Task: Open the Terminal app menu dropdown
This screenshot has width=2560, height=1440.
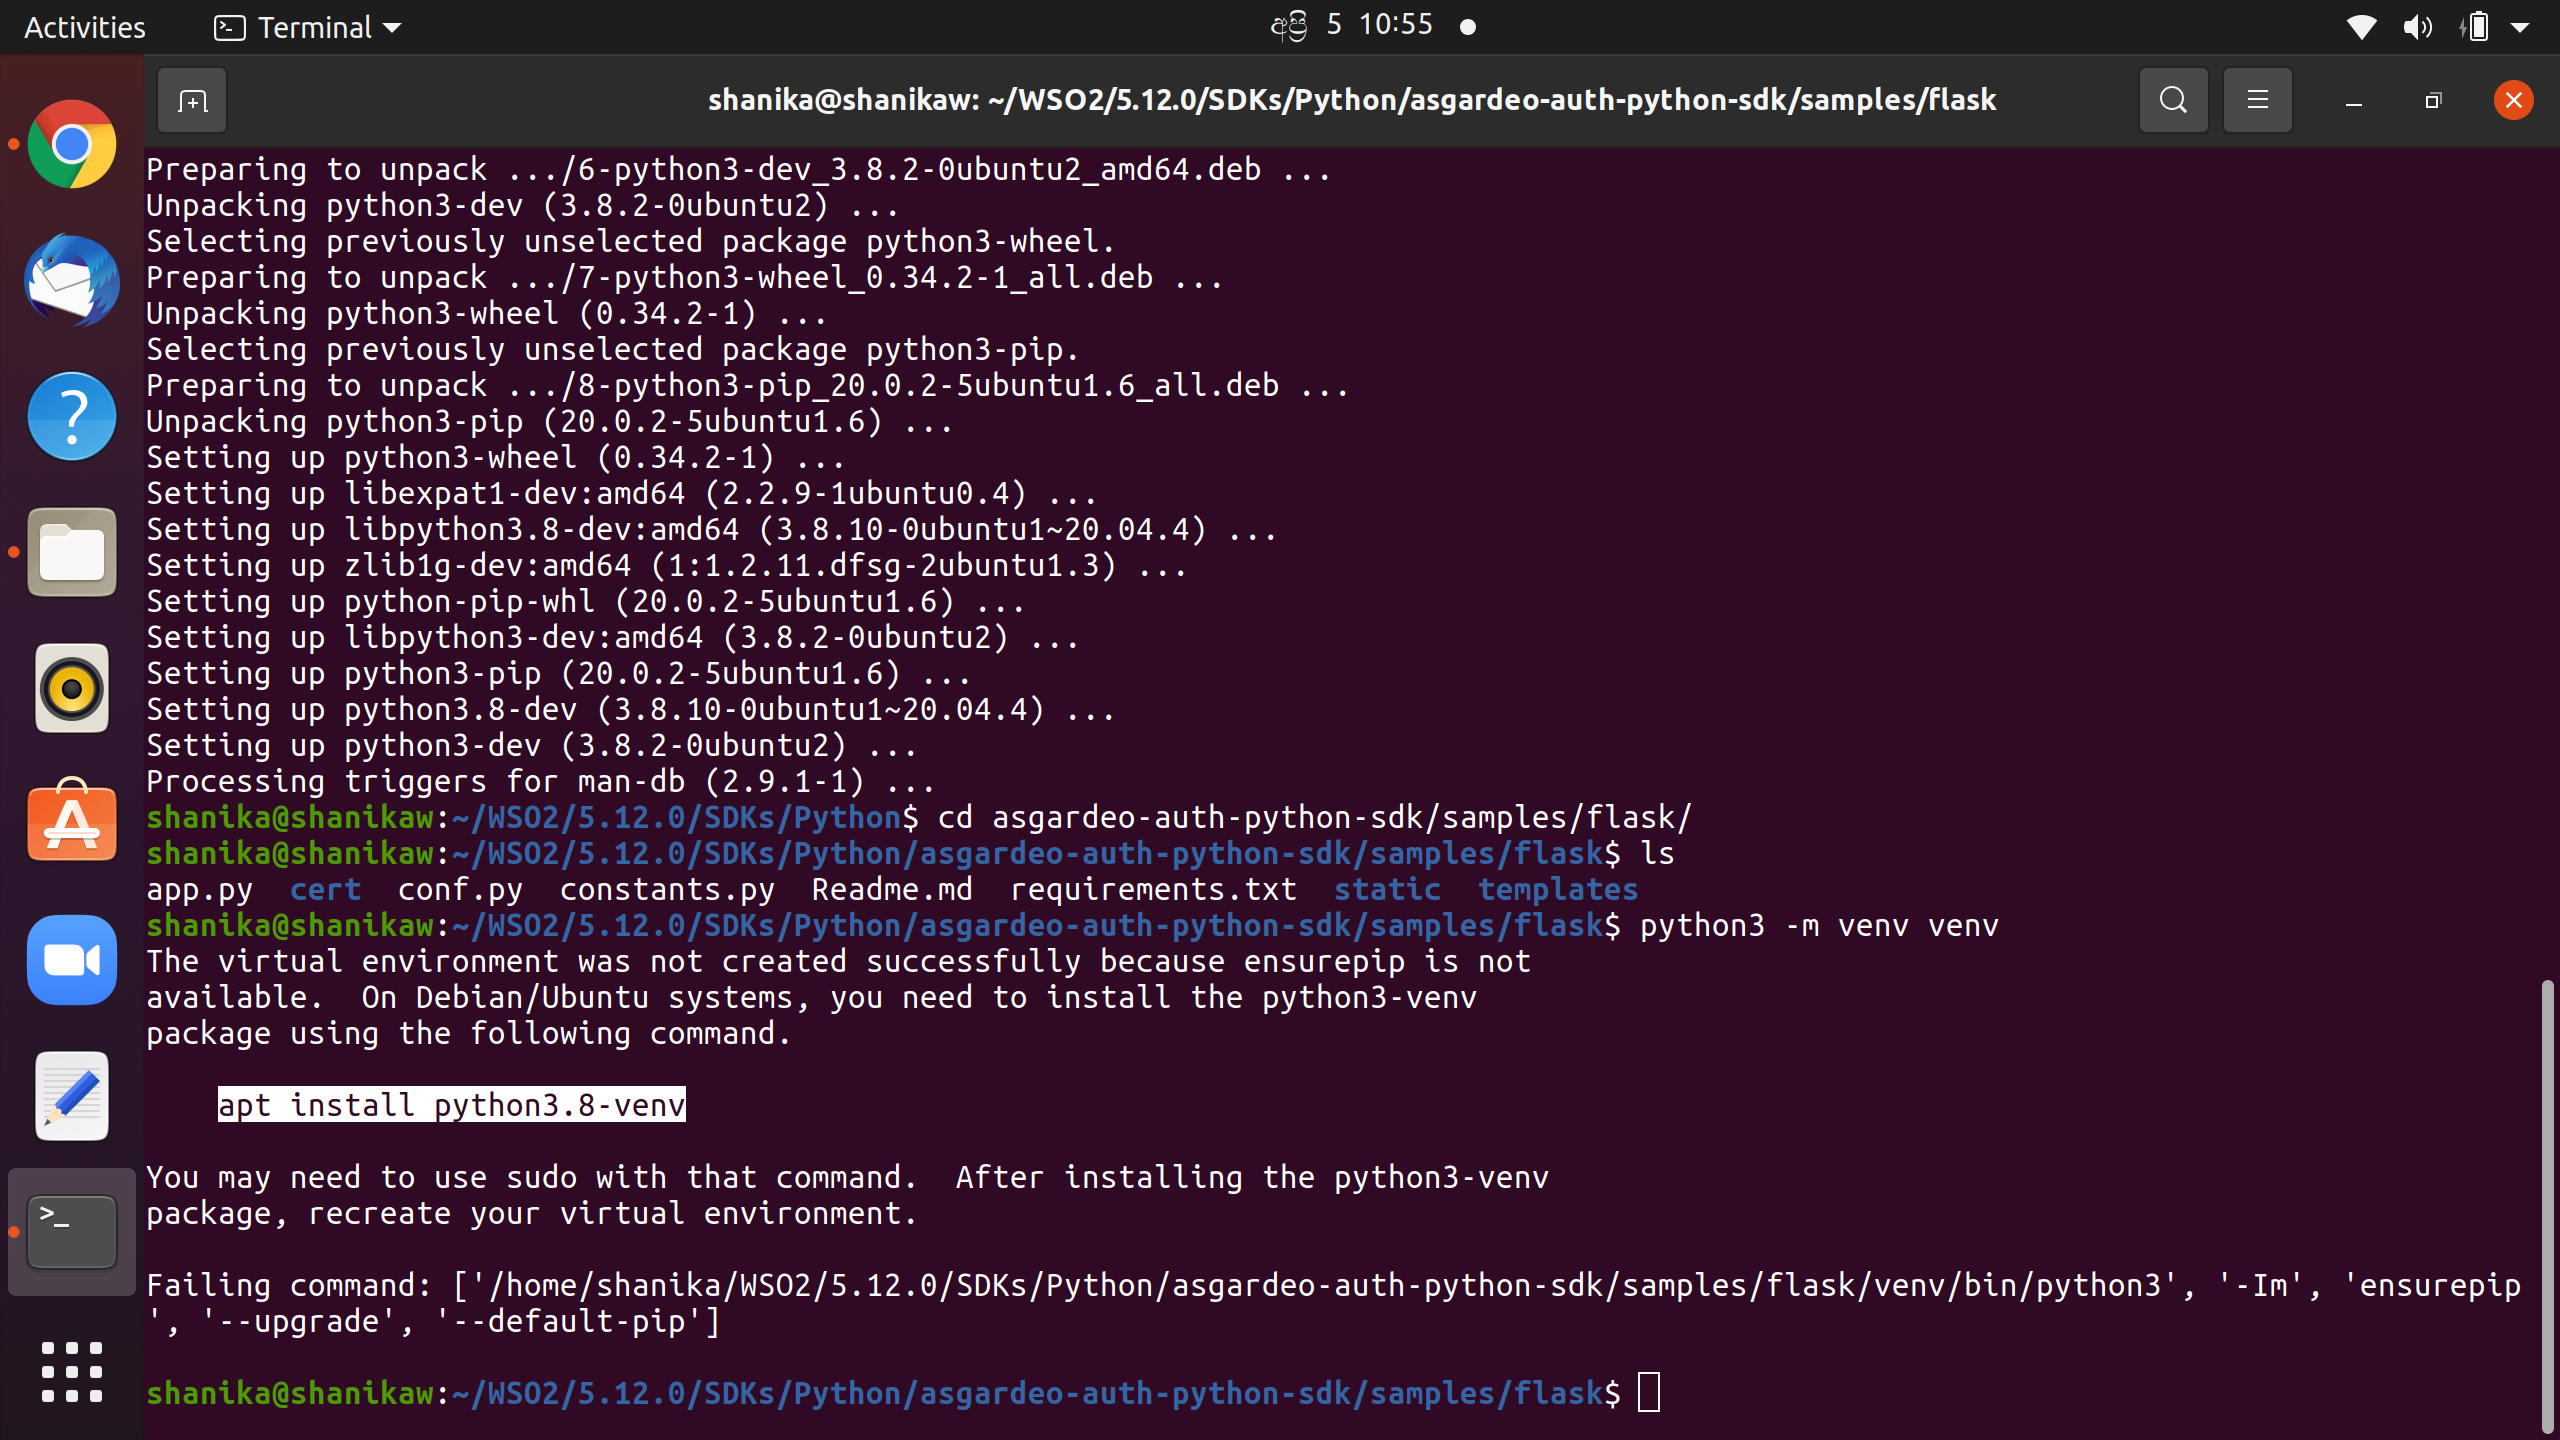Action: point(307,27)
